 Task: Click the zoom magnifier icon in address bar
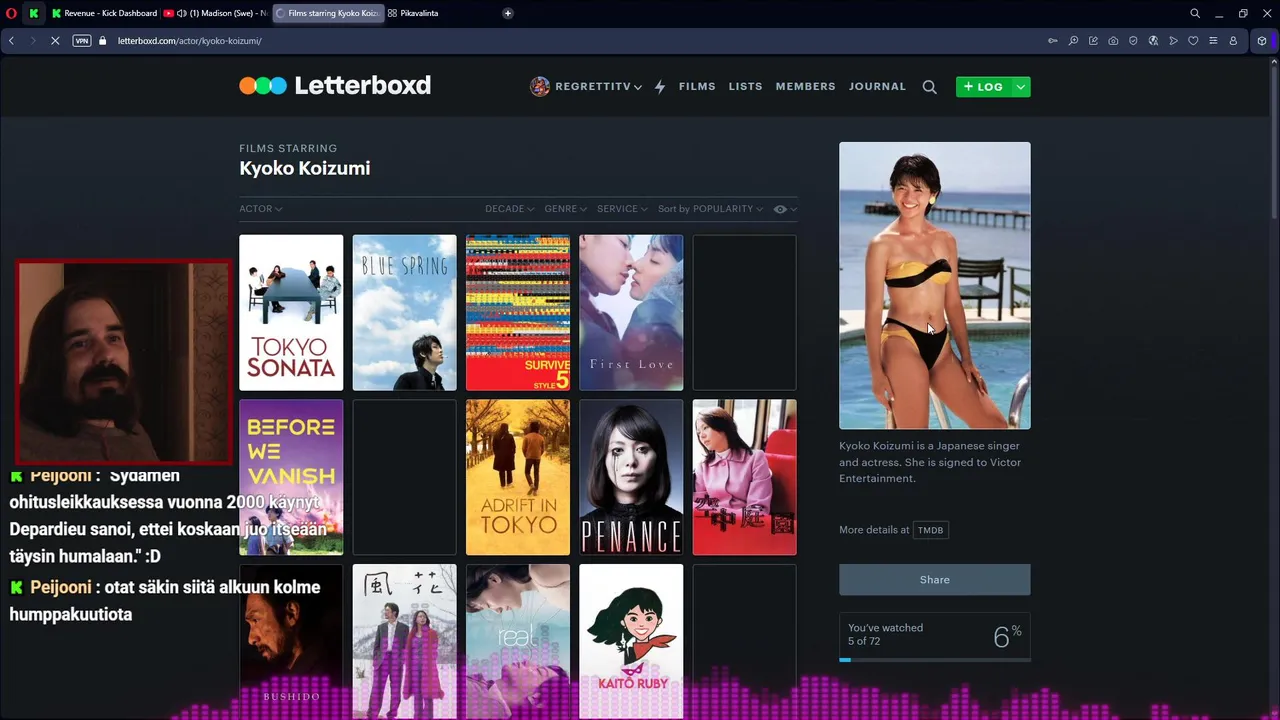(x=1073, y=41)
